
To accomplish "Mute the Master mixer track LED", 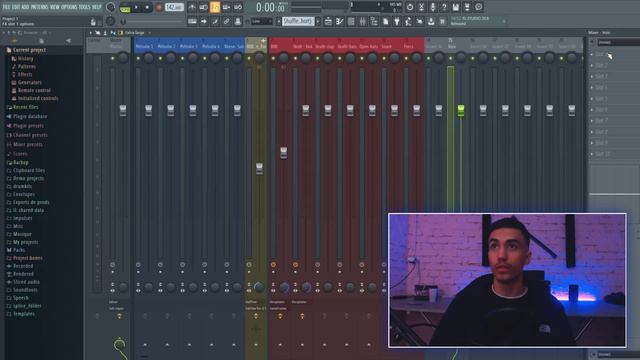I will [113, 58].
